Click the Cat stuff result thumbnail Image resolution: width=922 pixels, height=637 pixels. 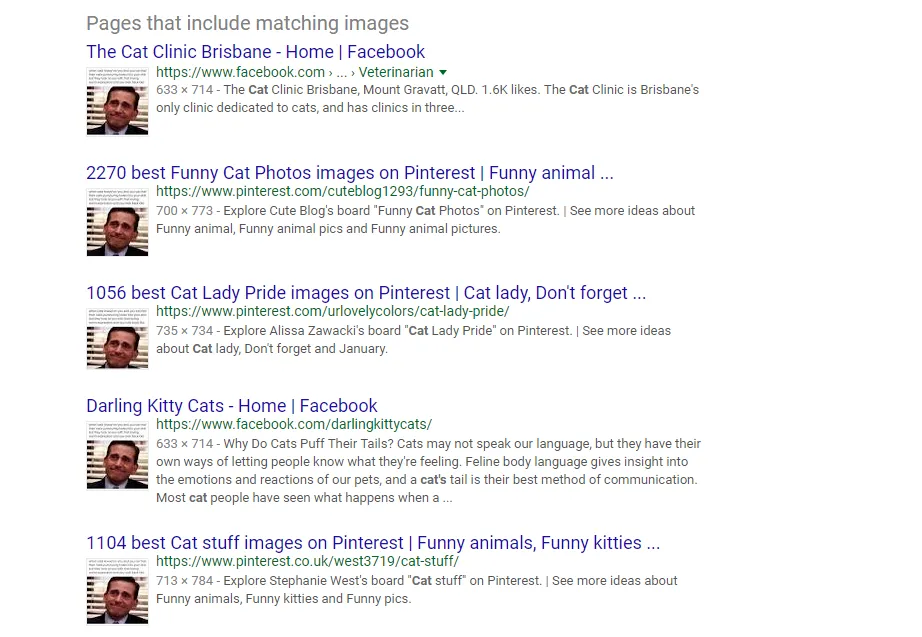coord(118,592)
